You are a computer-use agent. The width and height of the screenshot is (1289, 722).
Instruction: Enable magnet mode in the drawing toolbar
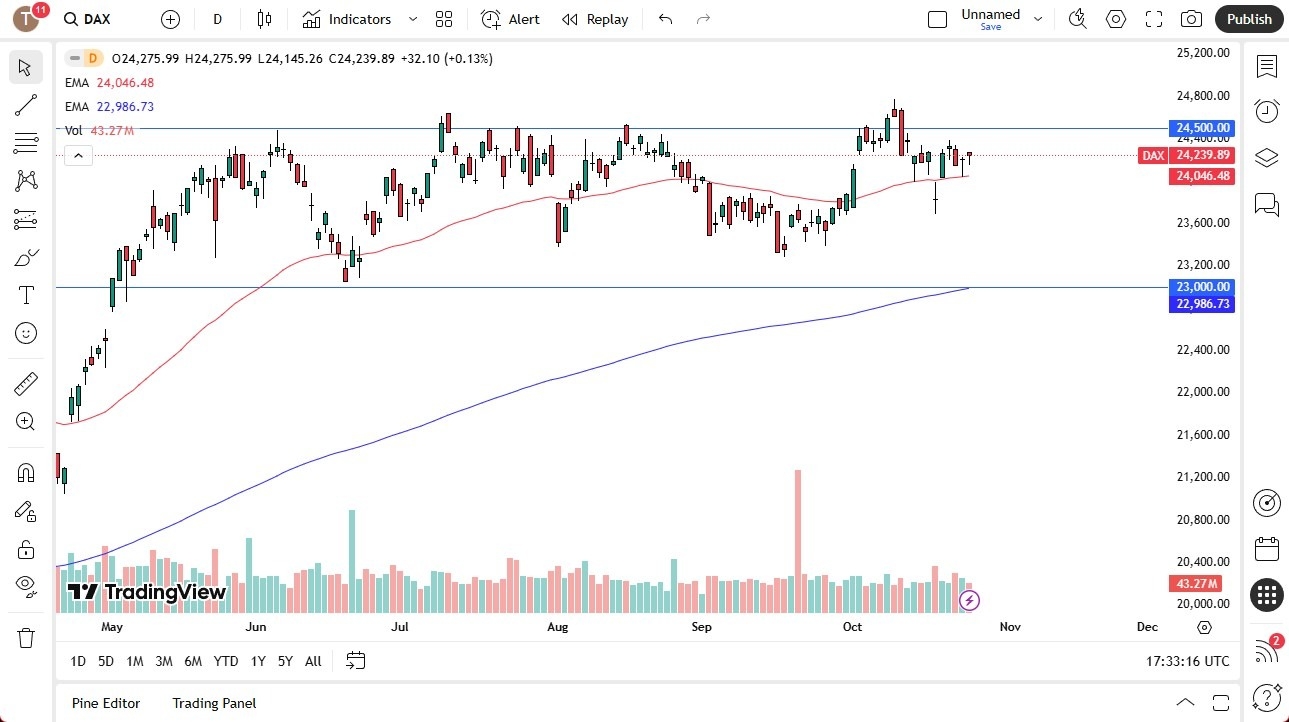pos(25,472)
